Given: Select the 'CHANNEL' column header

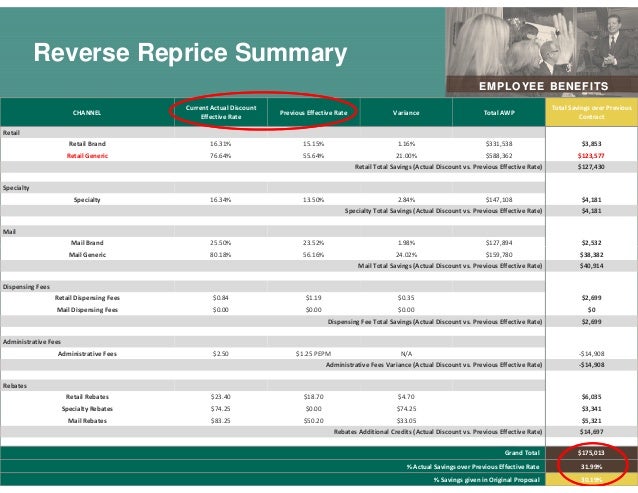Looking at the screenshot, I should [x=87, y=113].
